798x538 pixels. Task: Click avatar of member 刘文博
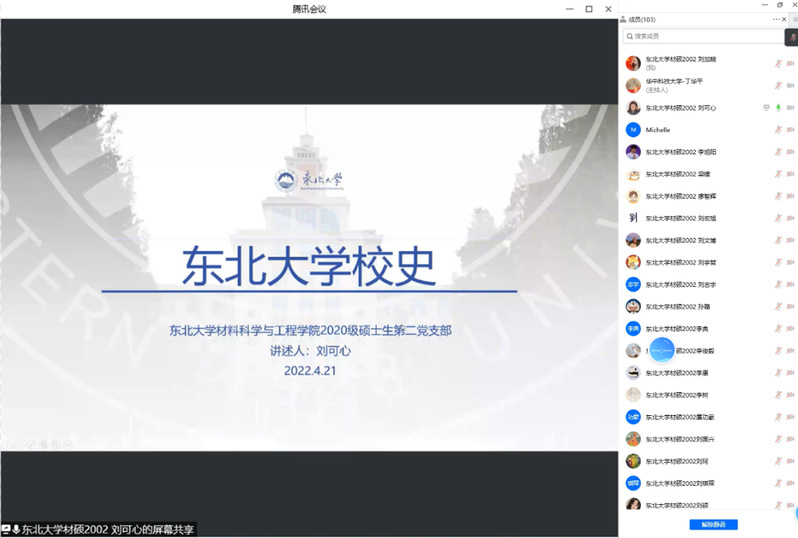[x=633, y=240]
